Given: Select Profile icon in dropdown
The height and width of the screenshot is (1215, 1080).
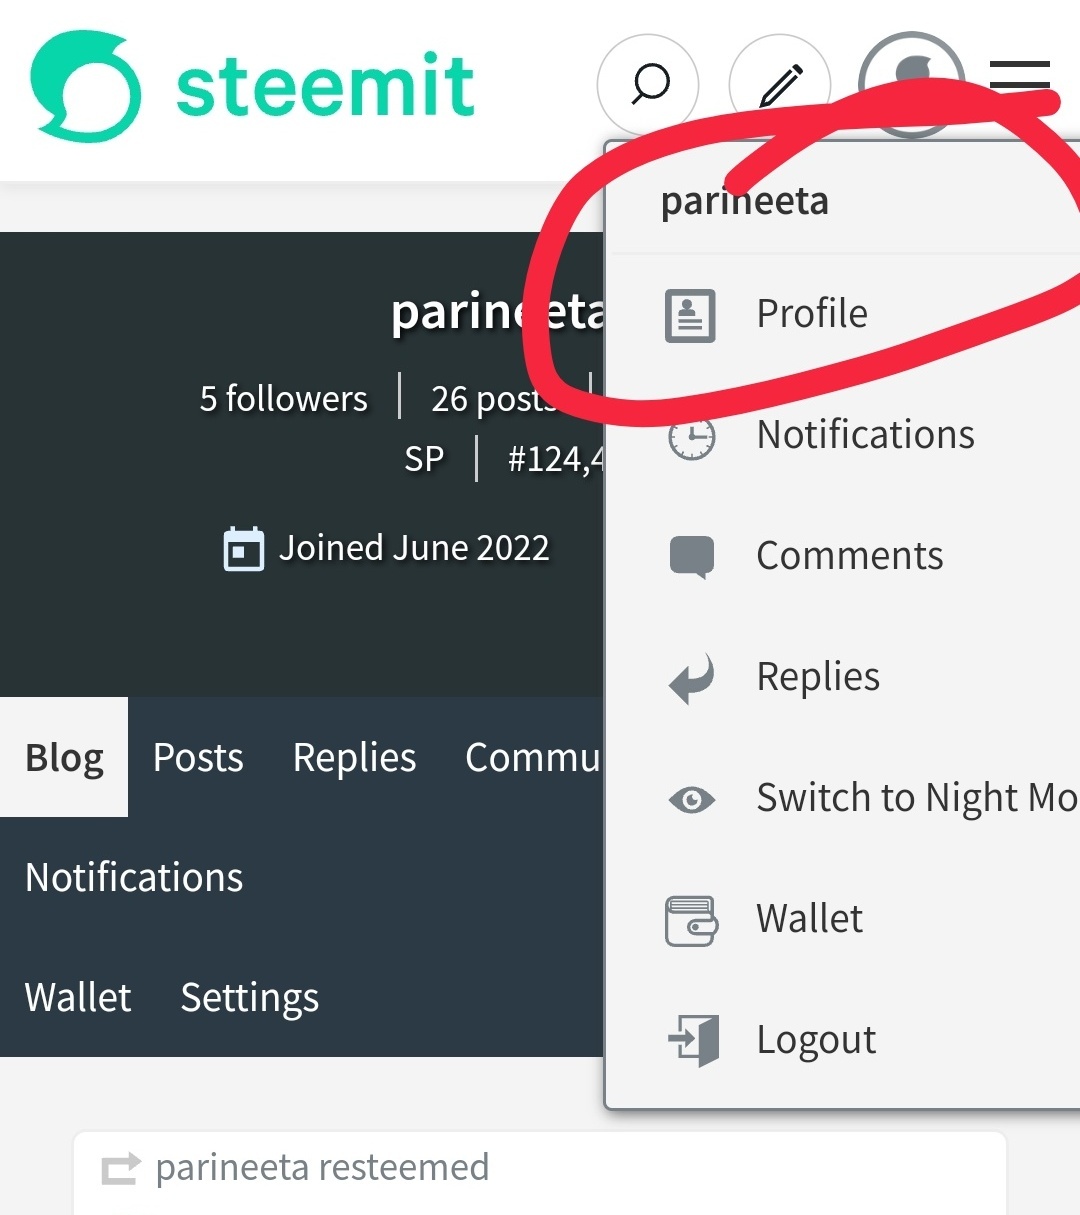Looking at the screenshot, I should point(690,315).
